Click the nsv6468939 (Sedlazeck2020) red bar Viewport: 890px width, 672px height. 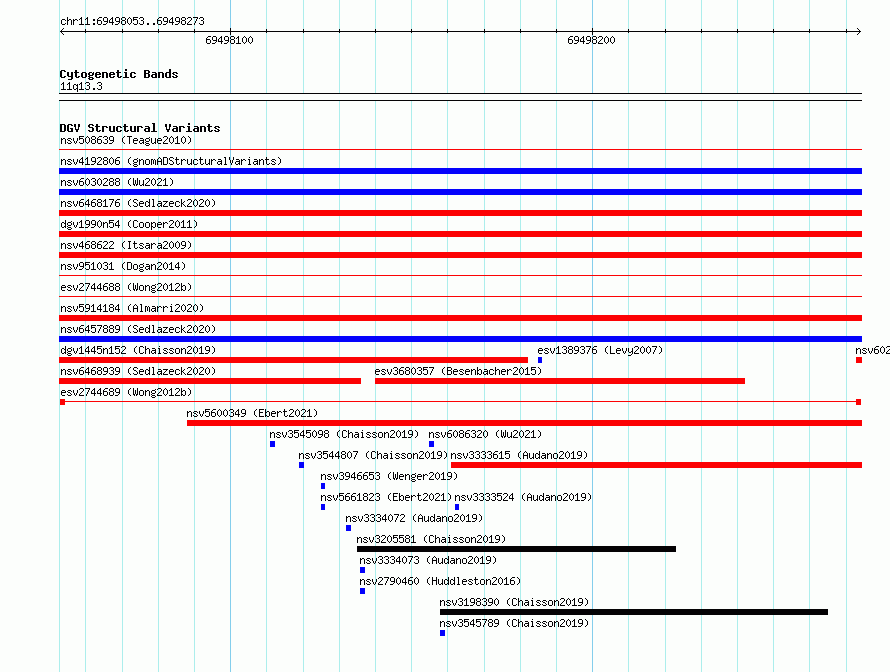210,381
